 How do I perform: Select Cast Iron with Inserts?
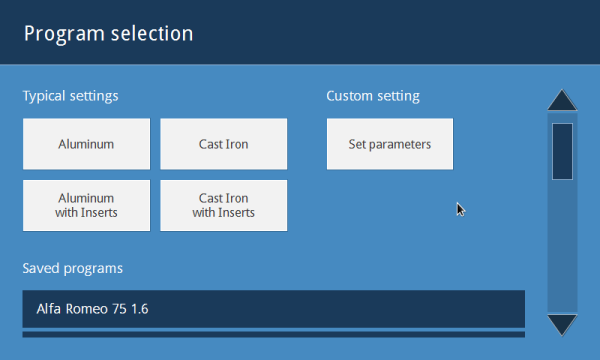[x=223, y=205]
